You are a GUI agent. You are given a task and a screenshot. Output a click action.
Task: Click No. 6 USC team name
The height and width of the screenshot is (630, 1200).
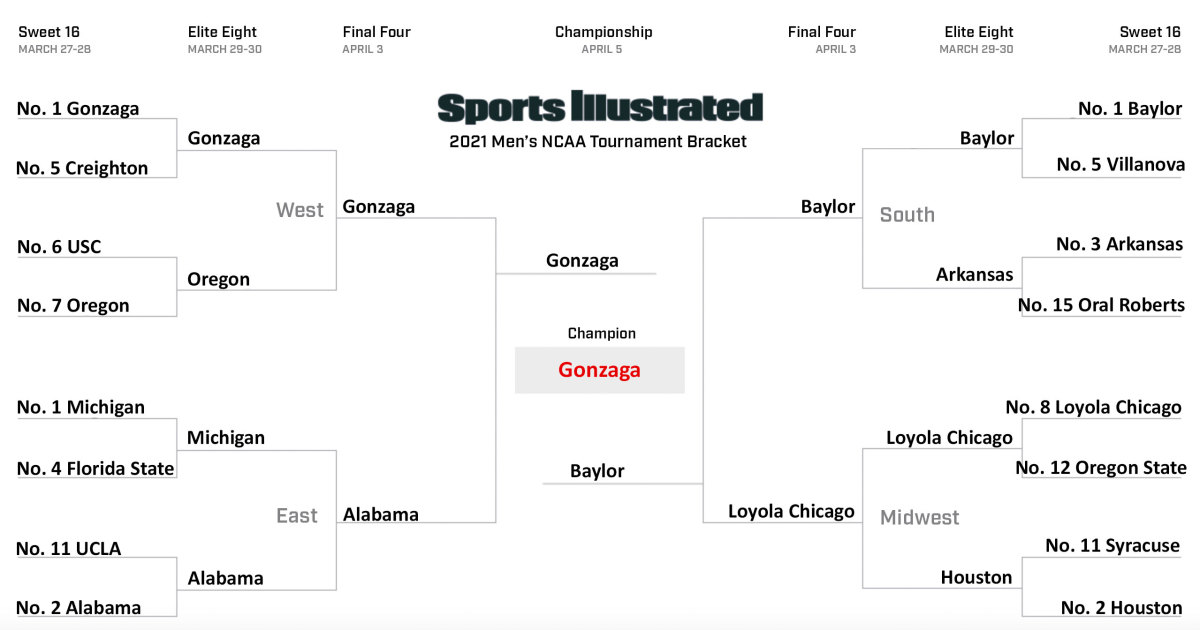59,247
